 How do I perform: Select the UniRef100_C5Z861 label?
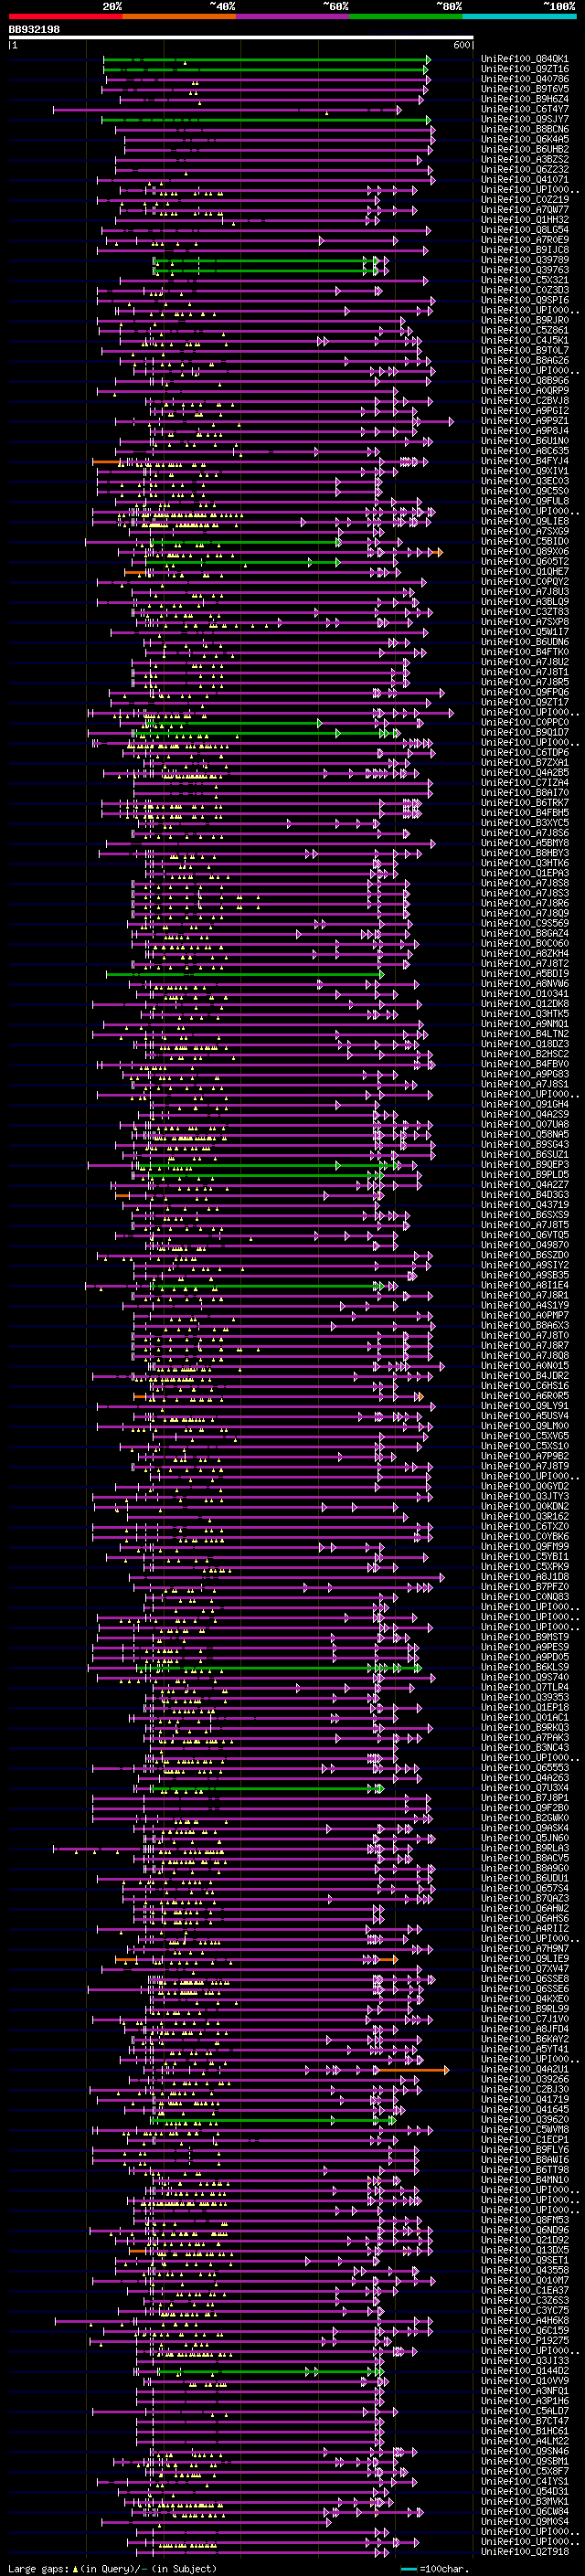tap(525, 330)
